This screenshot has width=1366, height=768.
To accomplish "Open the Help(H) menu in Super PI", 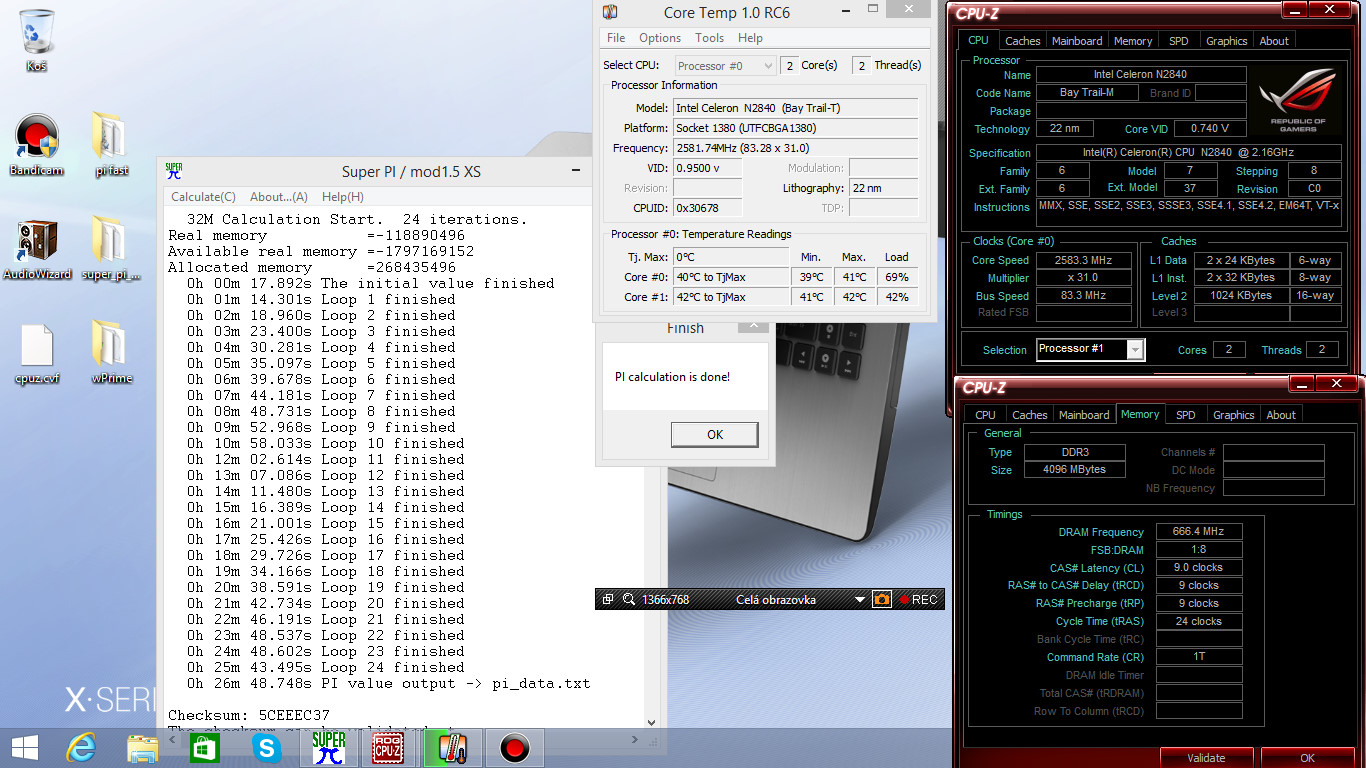I will [x=343, y=197].
